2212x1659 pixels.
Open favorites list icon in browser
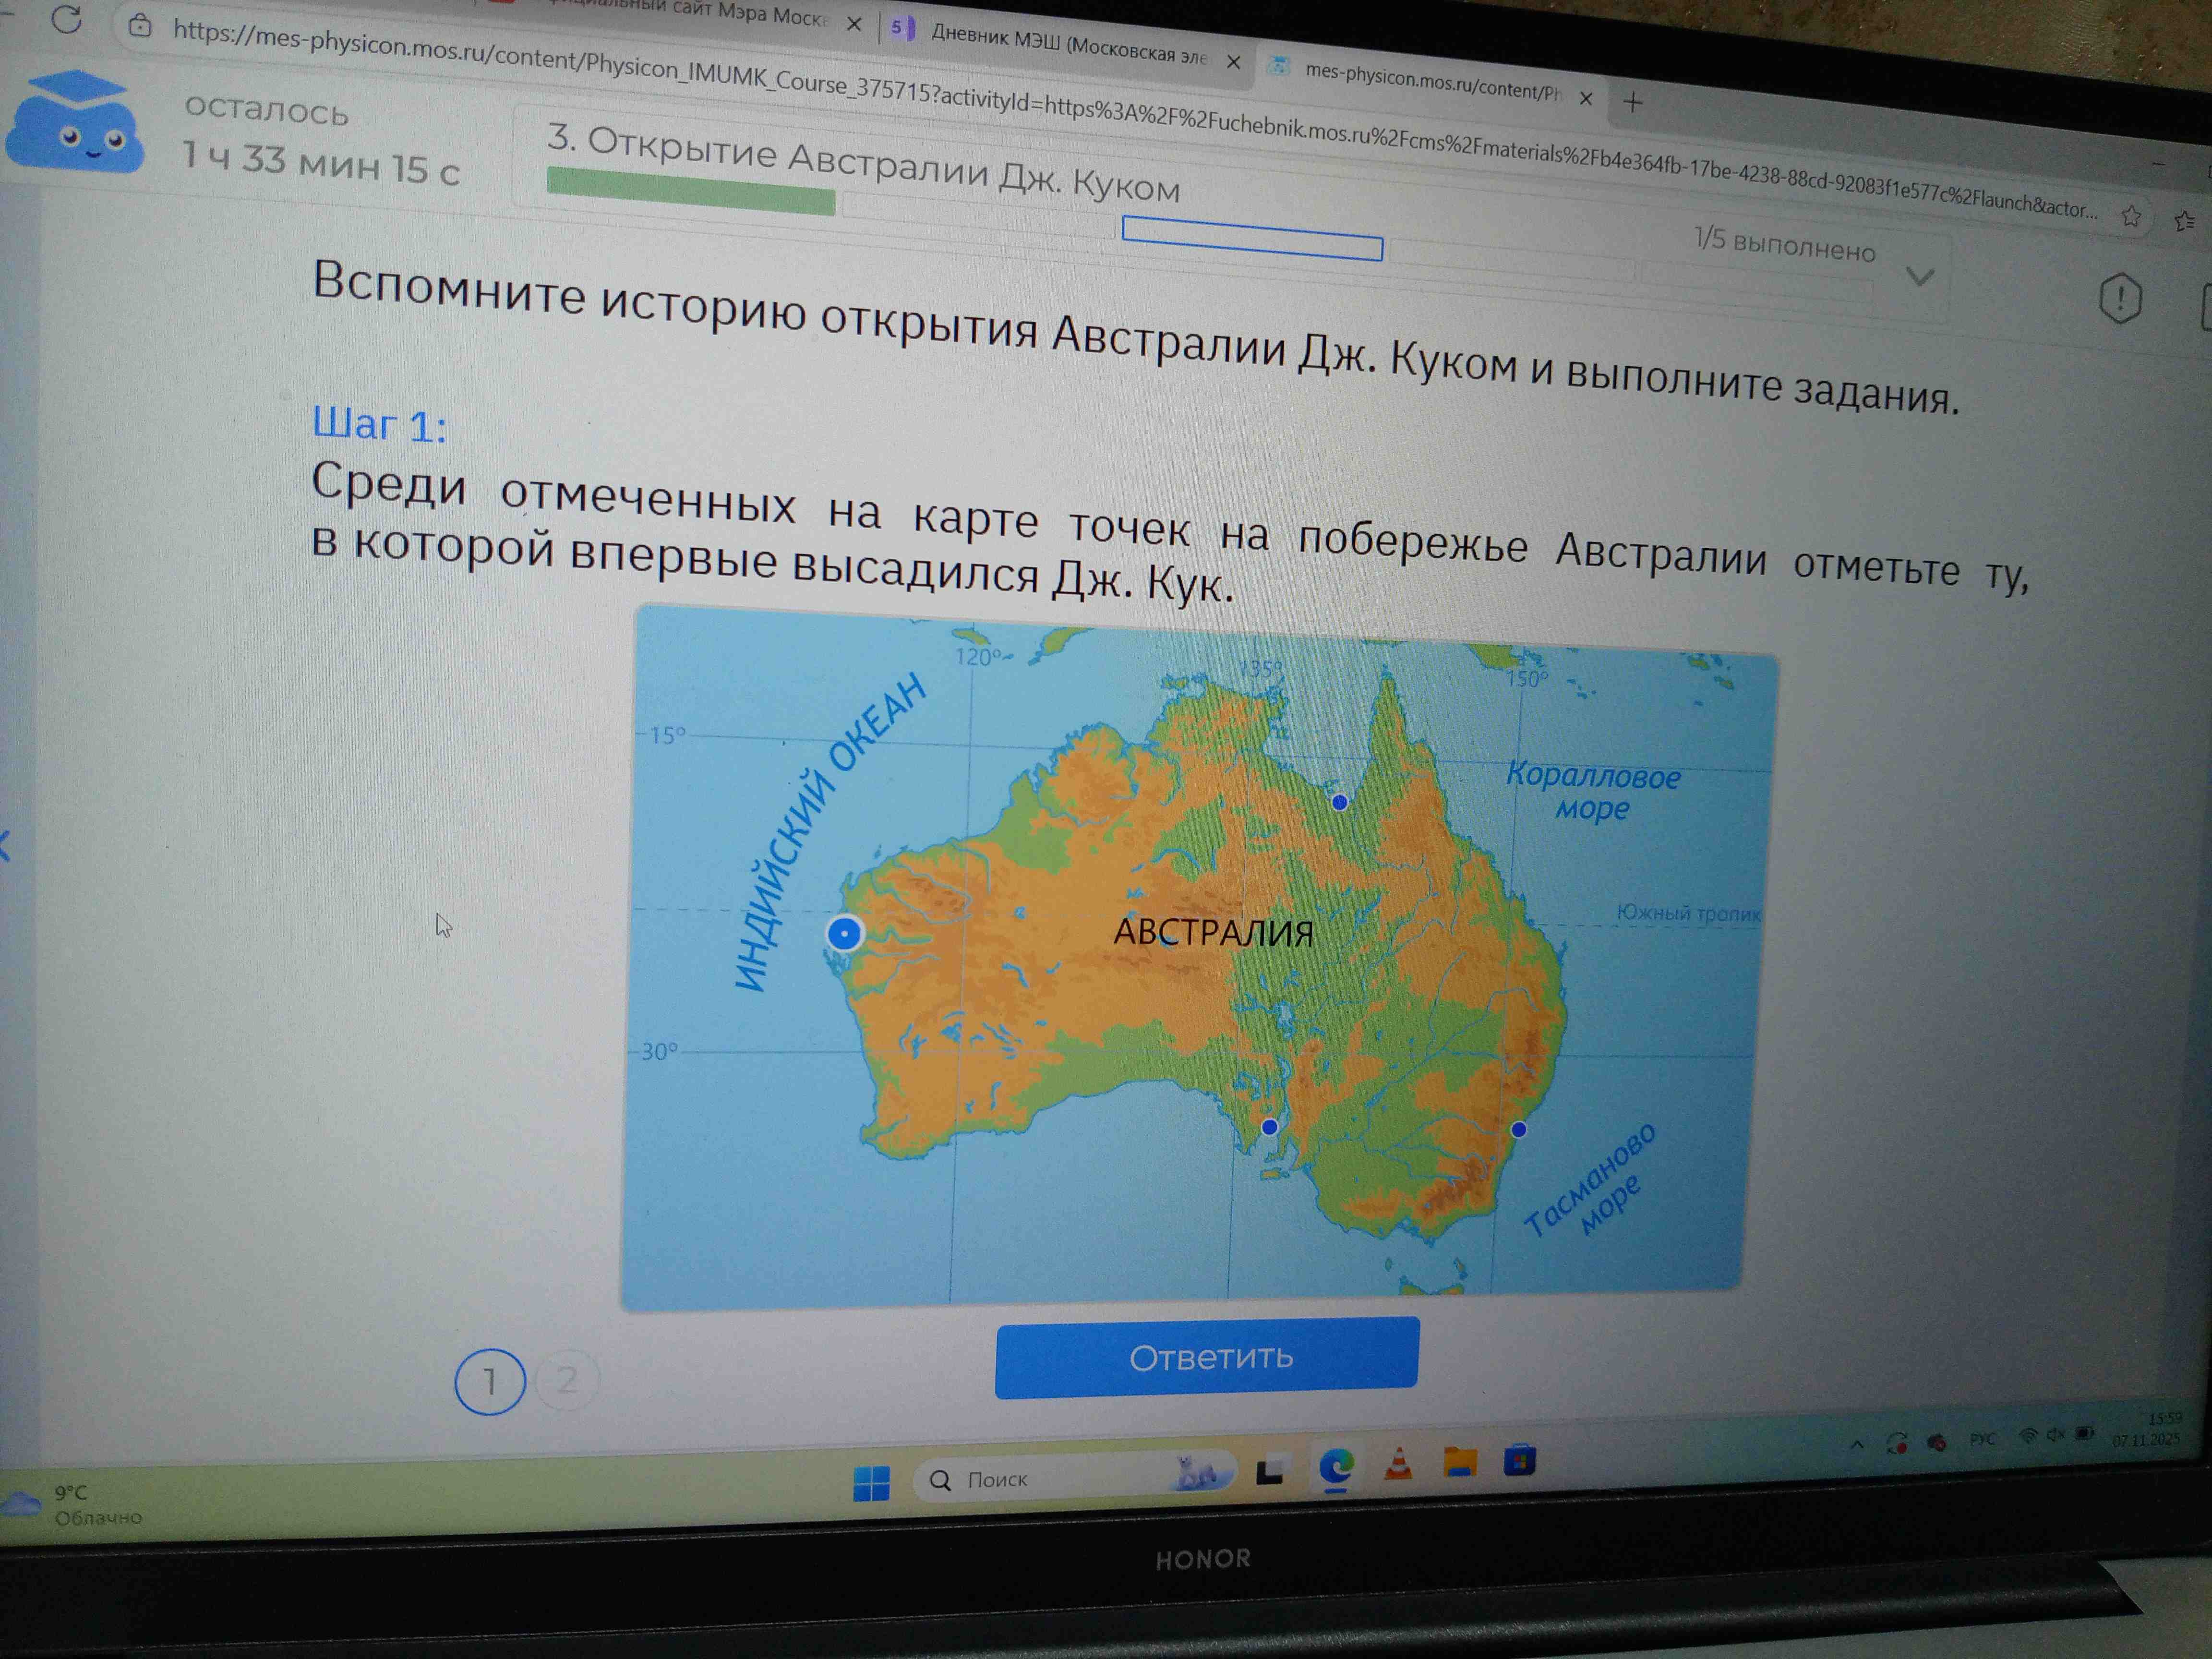(x=2184, y=220)
